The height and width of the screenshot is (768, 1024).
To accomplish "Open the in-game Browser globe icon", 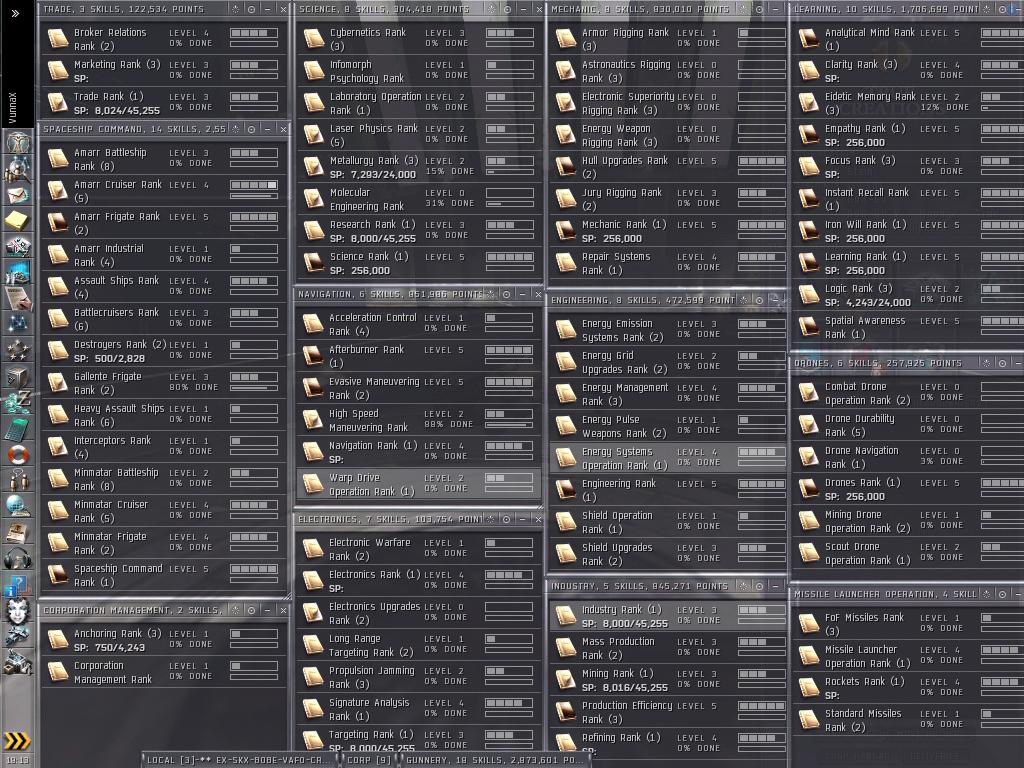I will (x=17, y=505).
